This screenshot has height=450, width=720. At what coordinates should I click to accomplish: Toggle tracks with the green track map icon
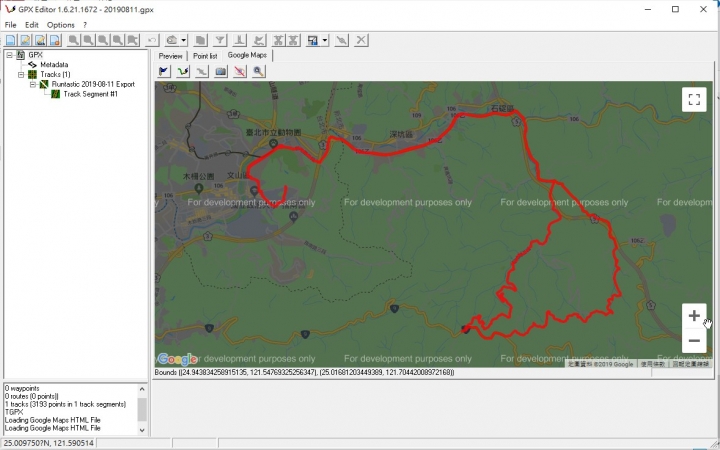coord(183,72)
